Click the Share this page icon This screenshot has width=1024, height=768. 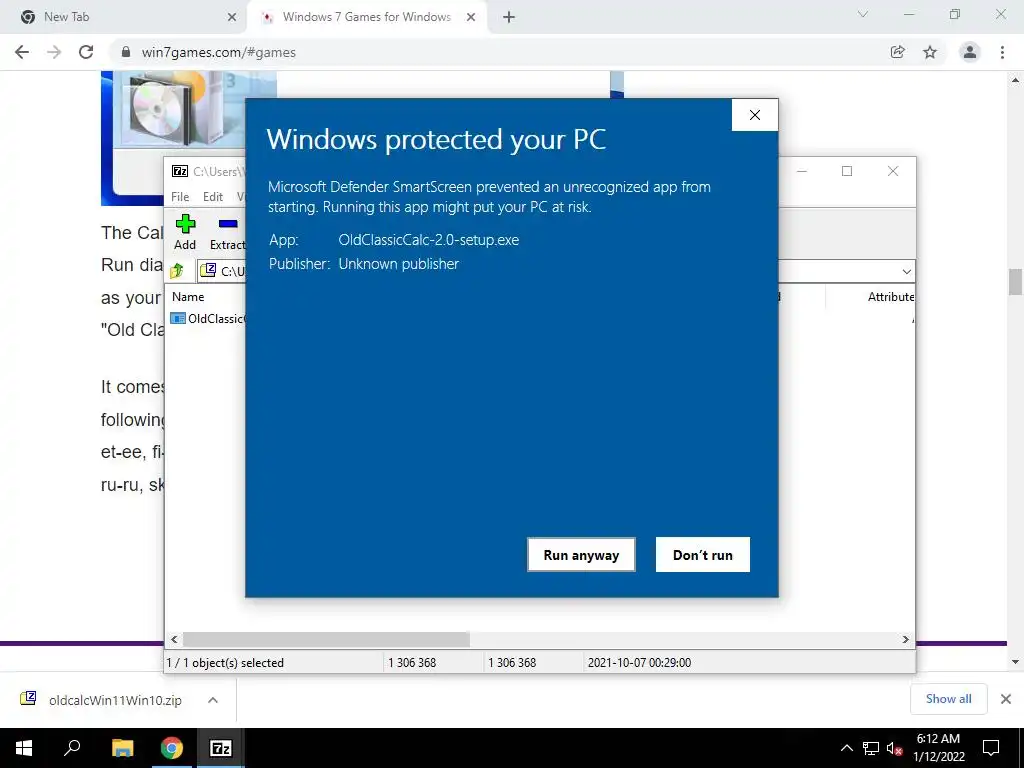[x=898, y=52]
